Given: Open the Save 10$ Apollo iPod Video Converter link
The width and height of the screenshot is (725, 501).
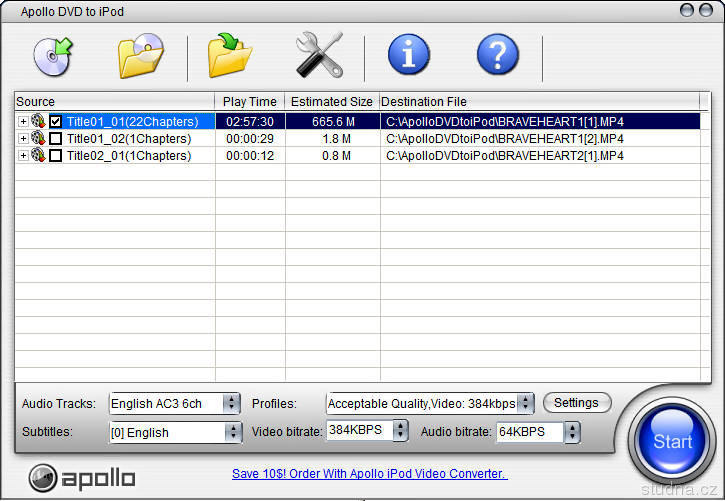Looking at the screenshot, I should click(369, 474).
